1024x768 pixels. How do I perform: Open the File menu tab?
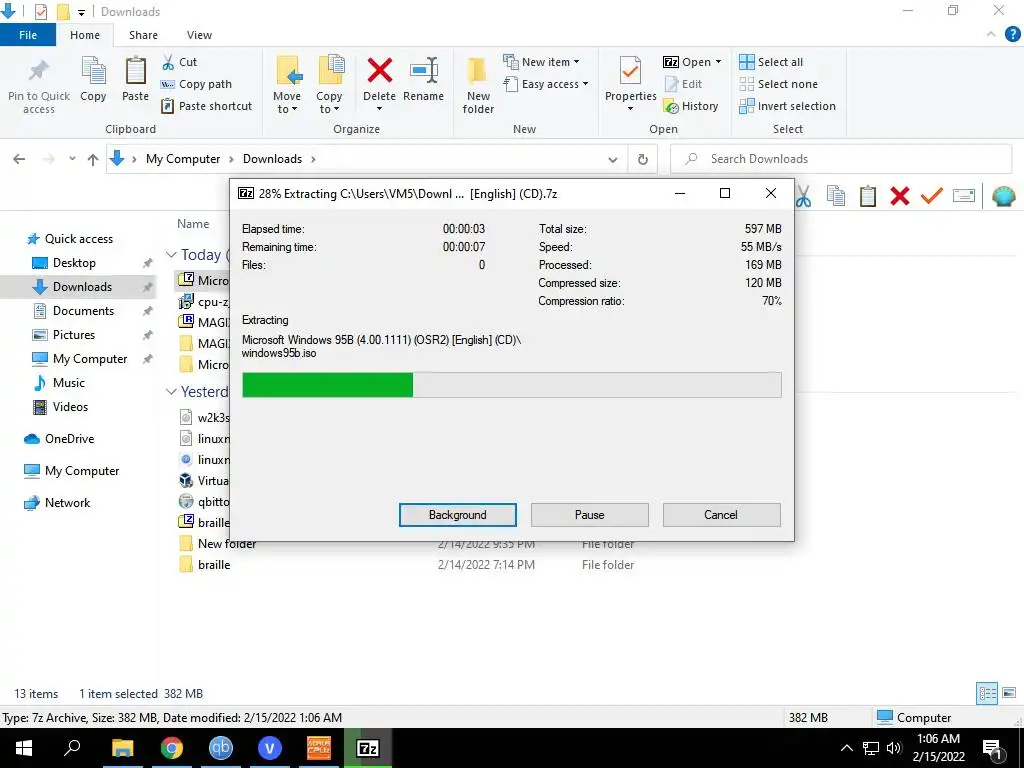point(28,35)
